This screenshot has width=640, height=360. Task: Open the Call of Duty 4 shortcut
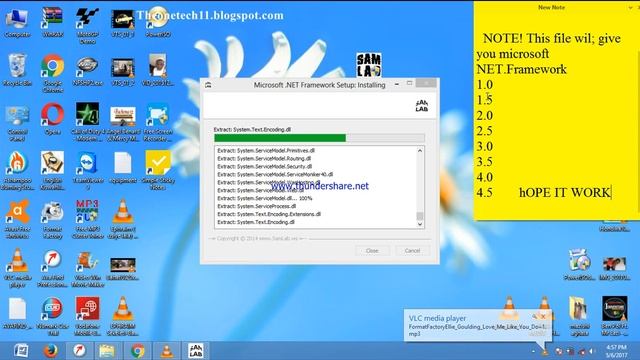pos(87,122)
